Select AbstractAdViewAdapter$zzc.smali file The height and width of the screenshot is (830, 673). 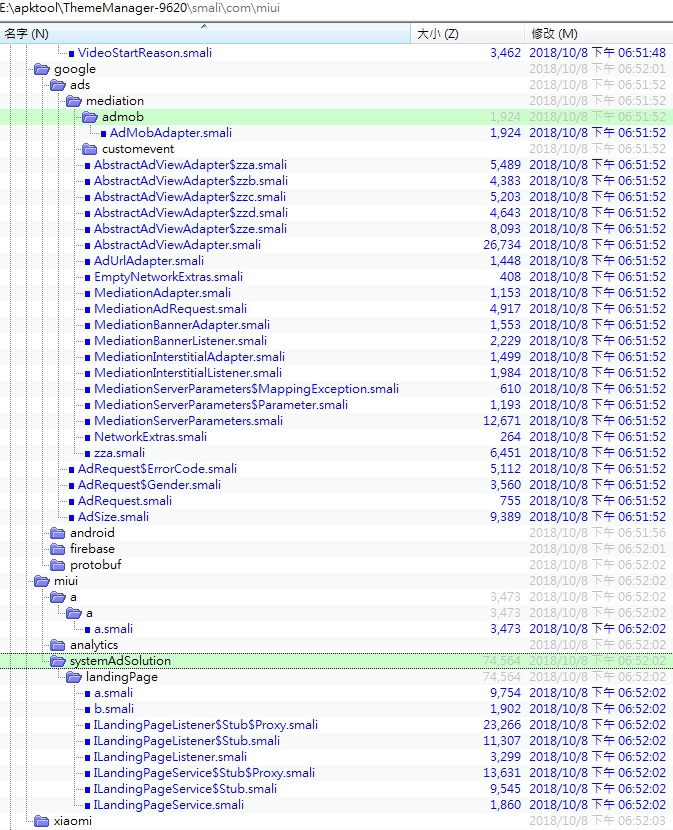pos(190,196)
